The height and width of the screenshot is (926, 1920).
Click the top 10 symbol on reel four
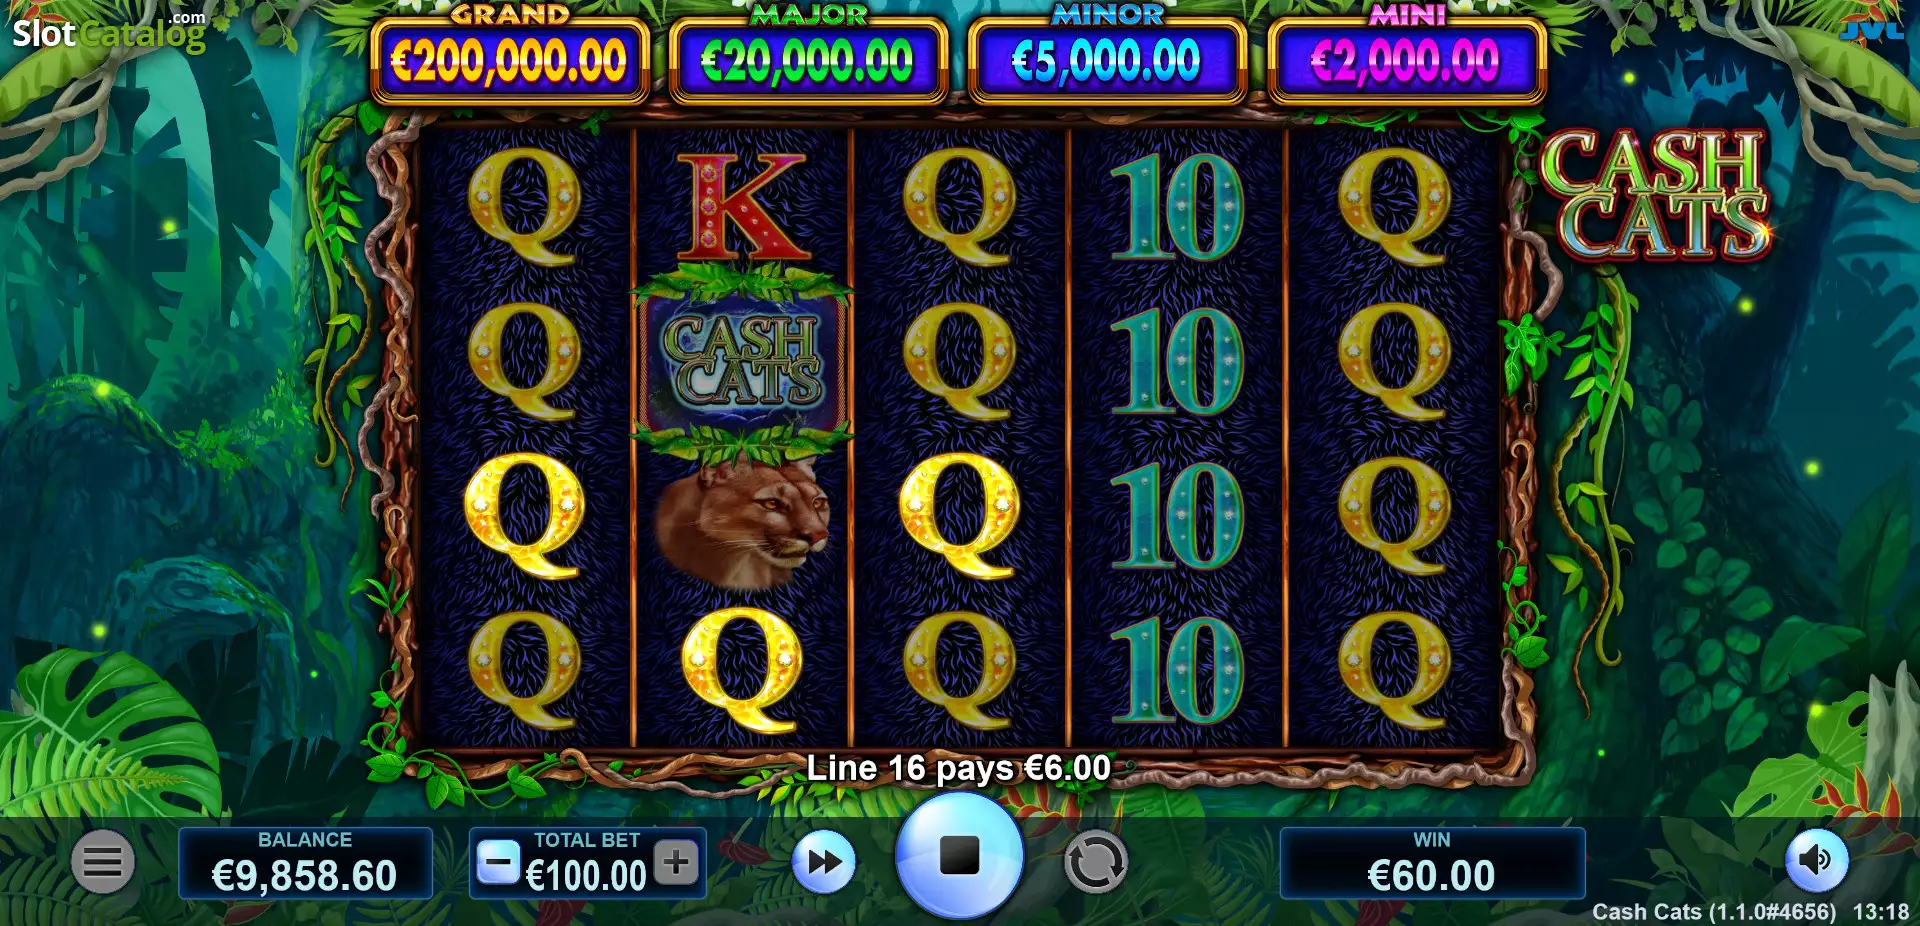[1177, 207]
